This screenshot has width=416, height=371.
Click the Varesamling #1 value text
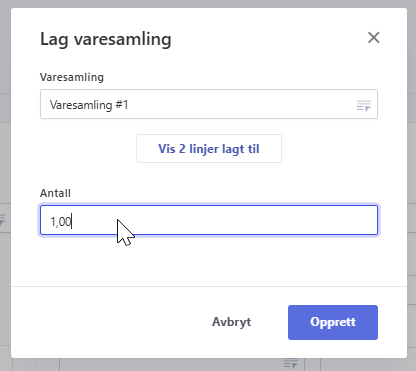point(89,105)
